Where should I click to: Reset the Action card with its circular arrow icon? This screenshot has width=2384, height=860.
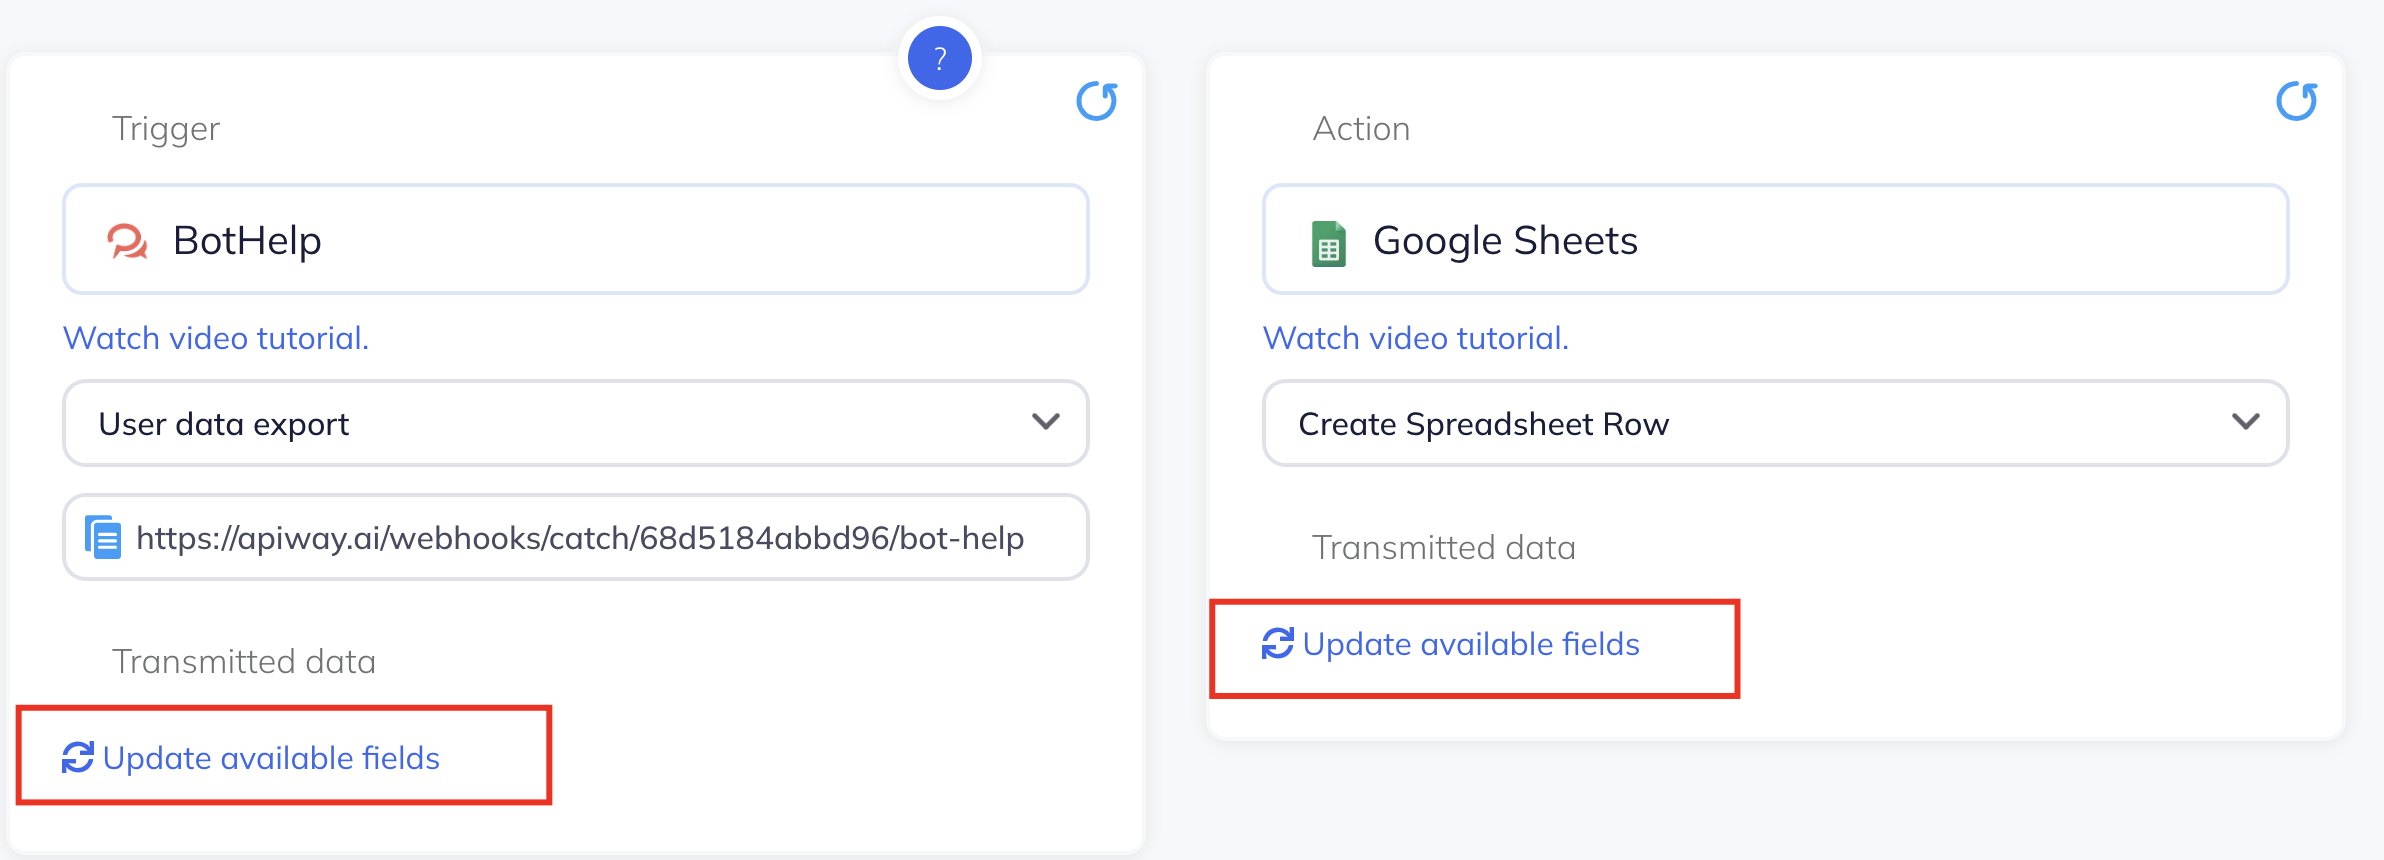click(x=2296, y=101)
